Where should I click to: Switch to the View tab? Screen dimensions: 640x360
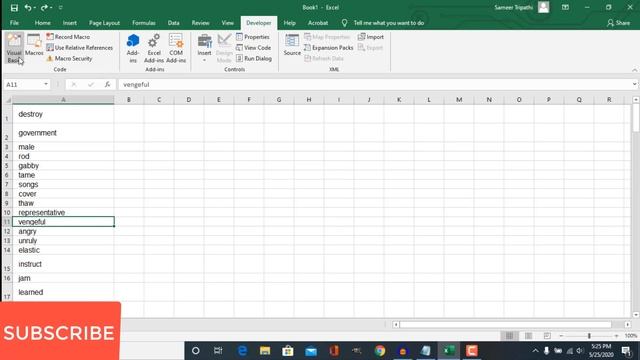(x=227, y=23)
